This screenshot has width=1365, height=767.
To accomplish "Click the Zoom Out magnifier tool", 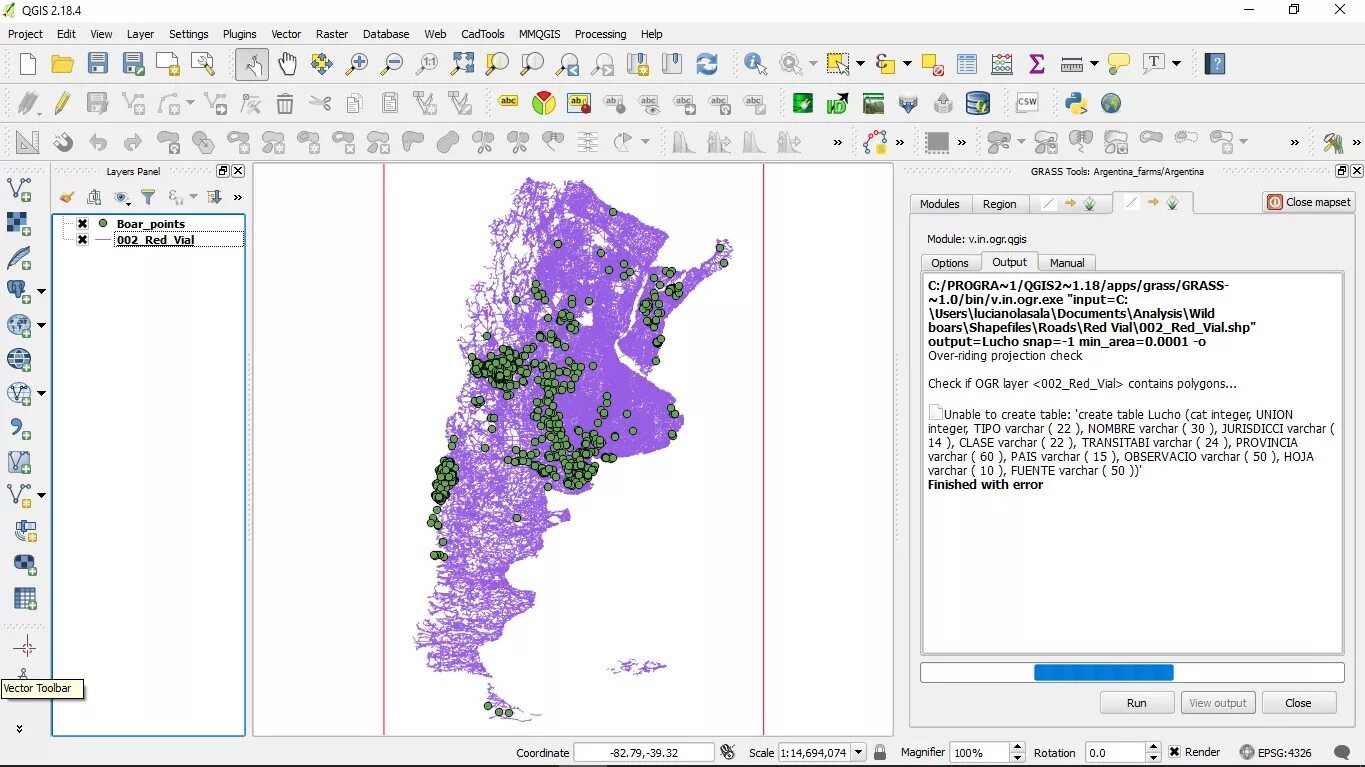I will 392,64.
